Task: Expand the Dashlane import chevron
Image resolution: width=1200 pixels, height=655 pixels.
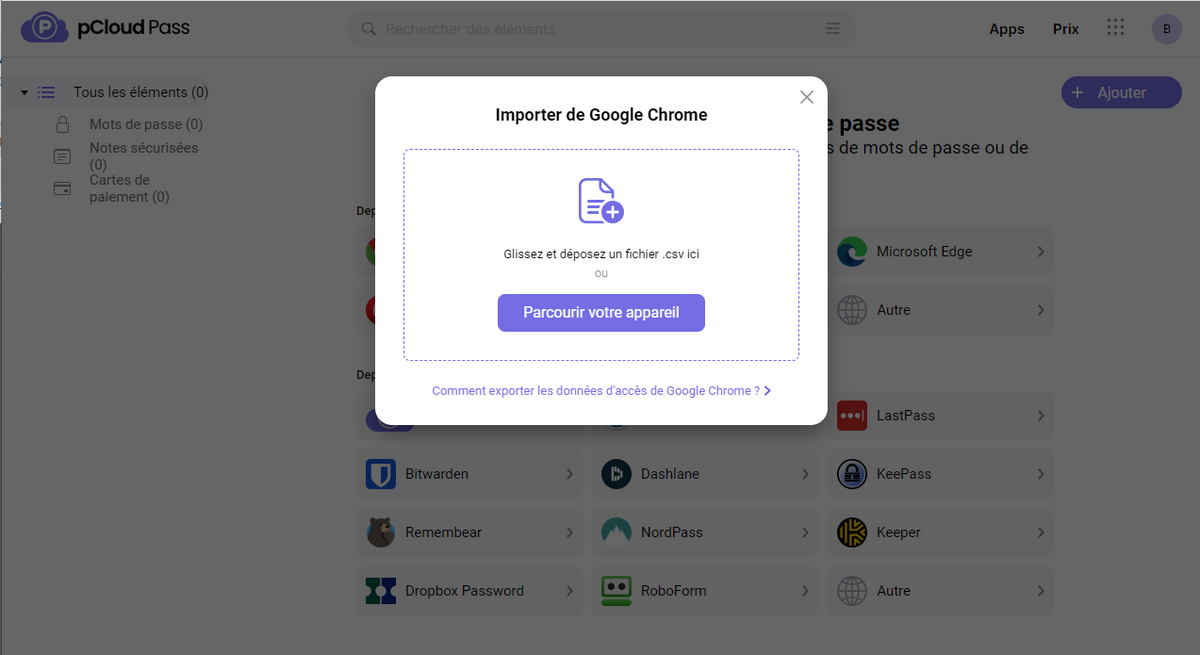Action: click(x=805, y=474)
